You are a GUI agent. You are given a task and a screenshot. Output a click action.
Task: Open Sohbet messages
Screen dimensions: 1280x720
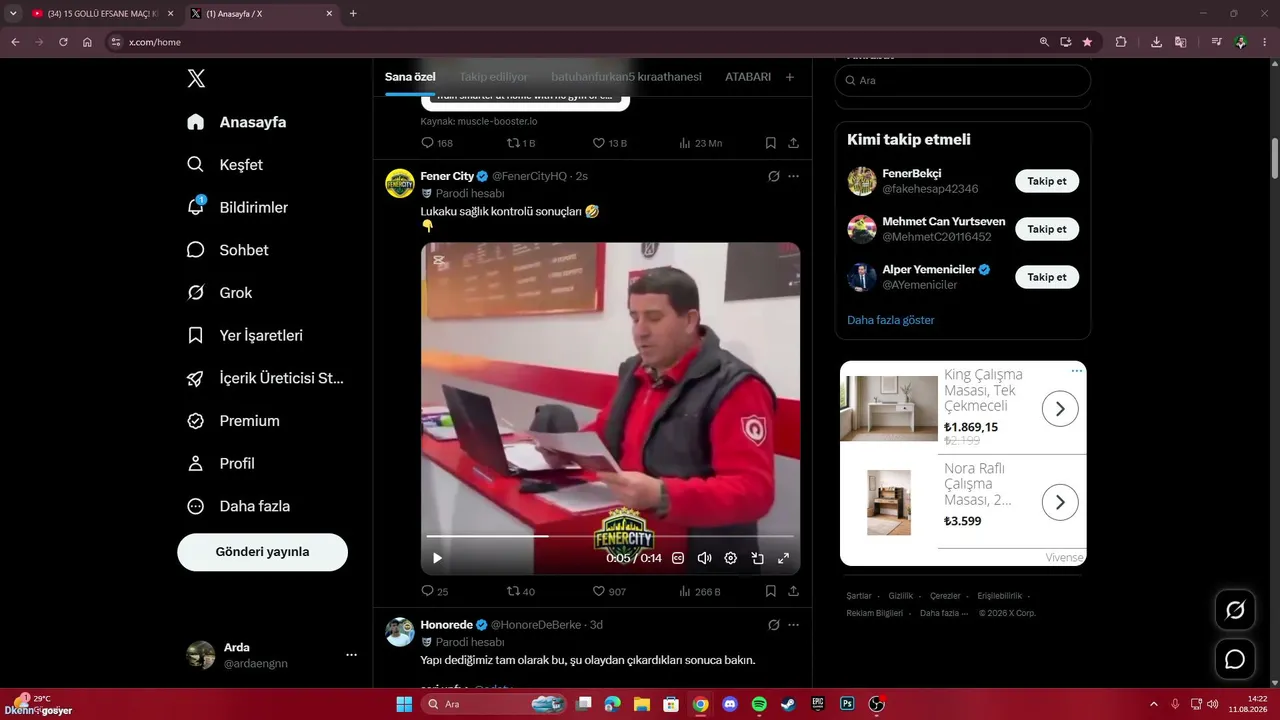228,250
